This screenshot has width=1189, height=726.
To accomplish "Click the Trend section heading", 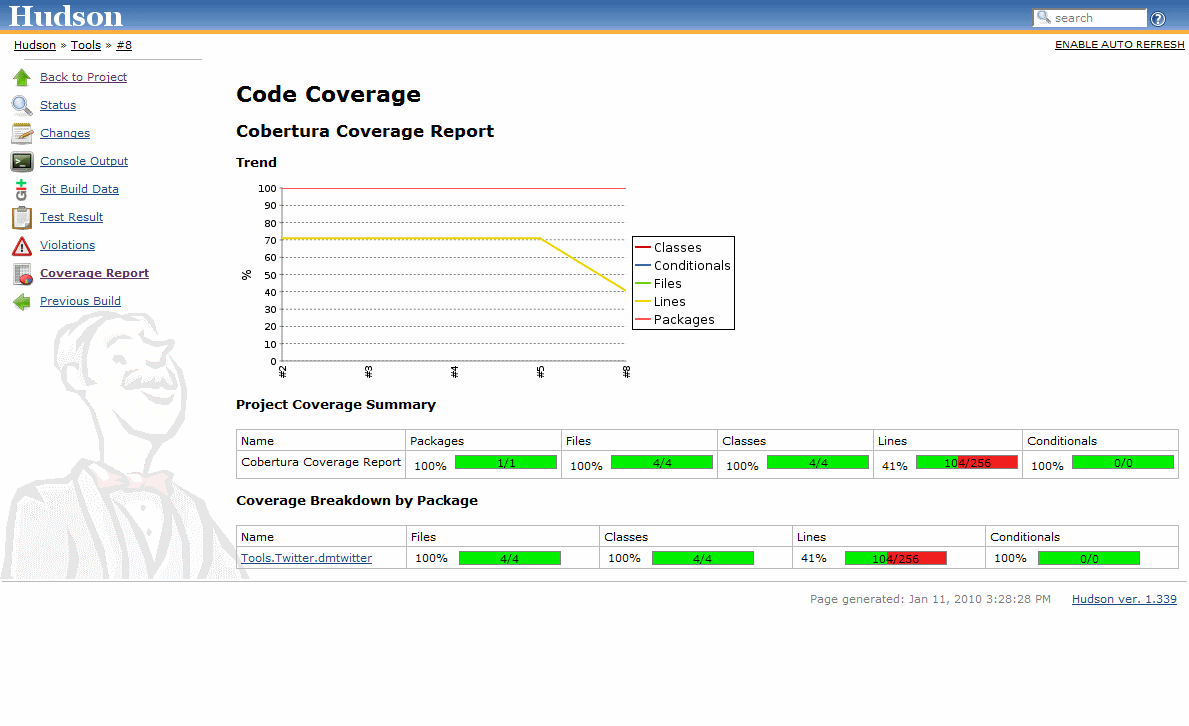I will tap(256, 162).
